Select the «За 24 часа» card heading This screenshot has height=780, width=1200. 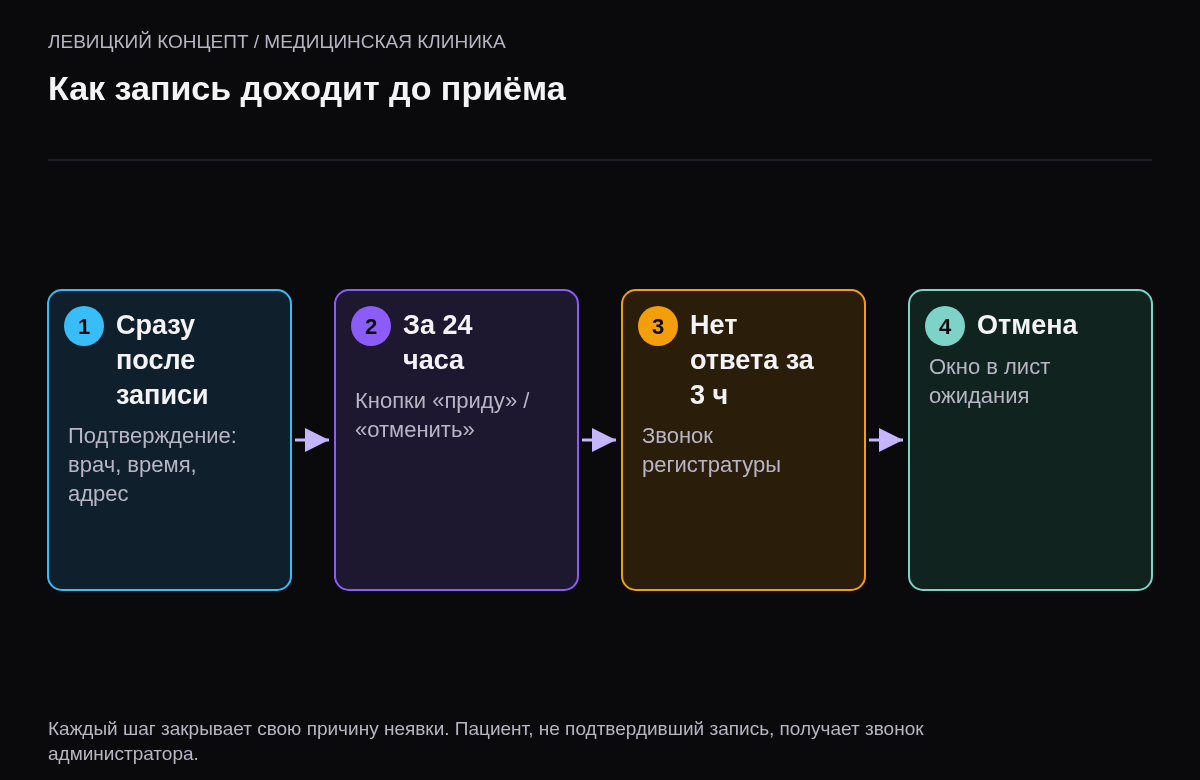click(x=438, y=342)
